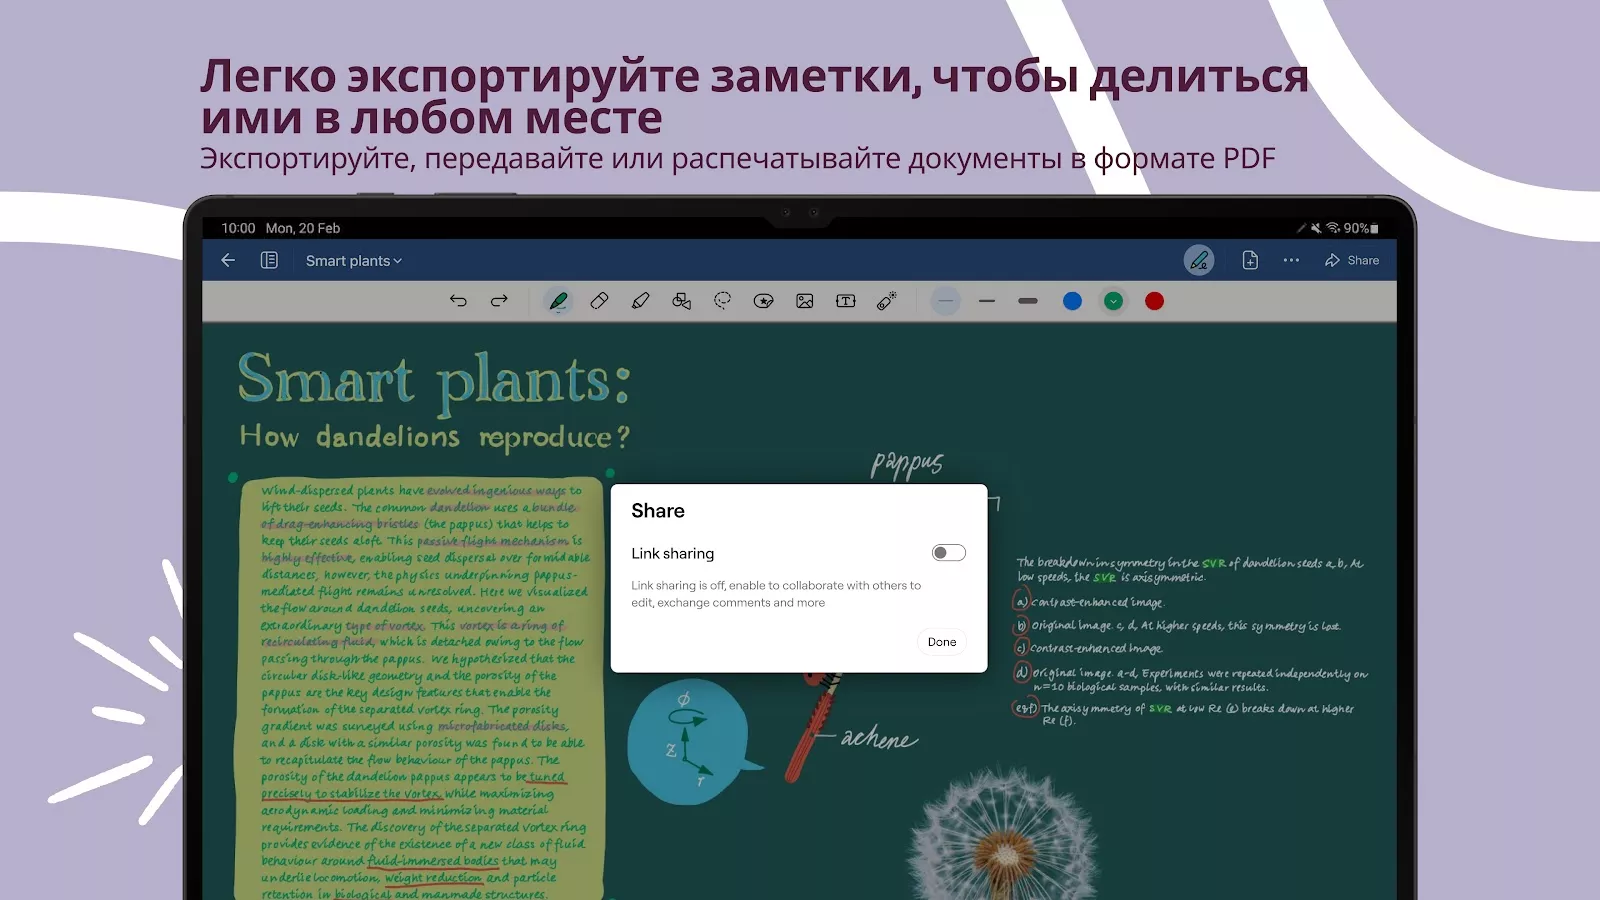
Task: Pick the red pen color
Action: pos(1154,301)
